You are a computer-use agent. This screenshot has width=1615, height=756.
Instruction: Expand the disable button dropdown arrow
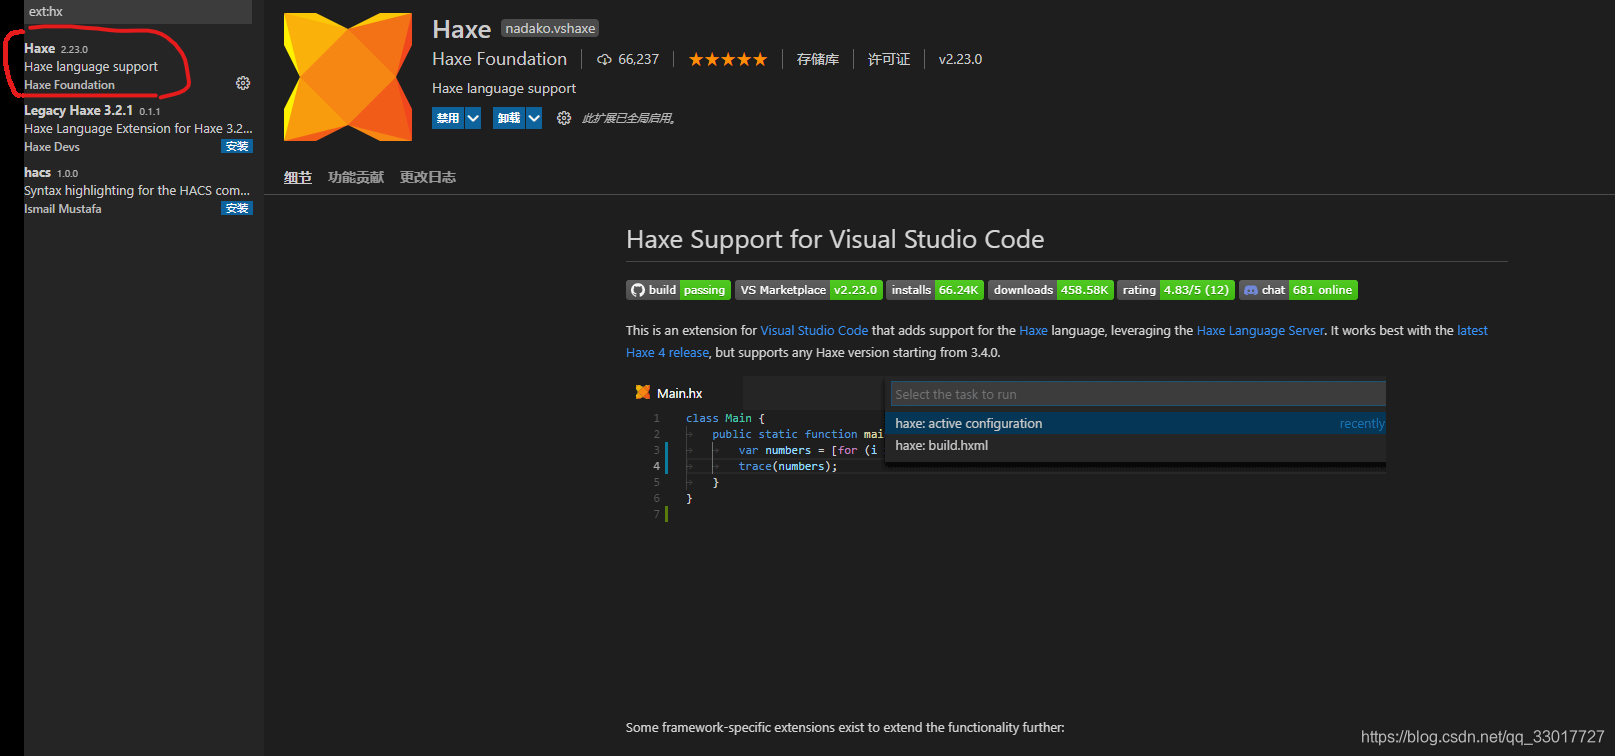[473, 118]
